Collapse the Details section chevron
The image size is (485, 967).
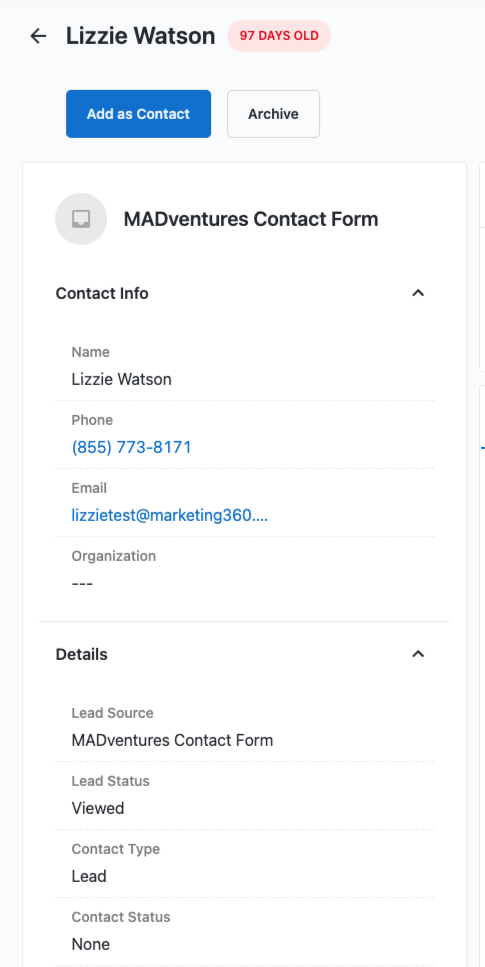point(418,654)
